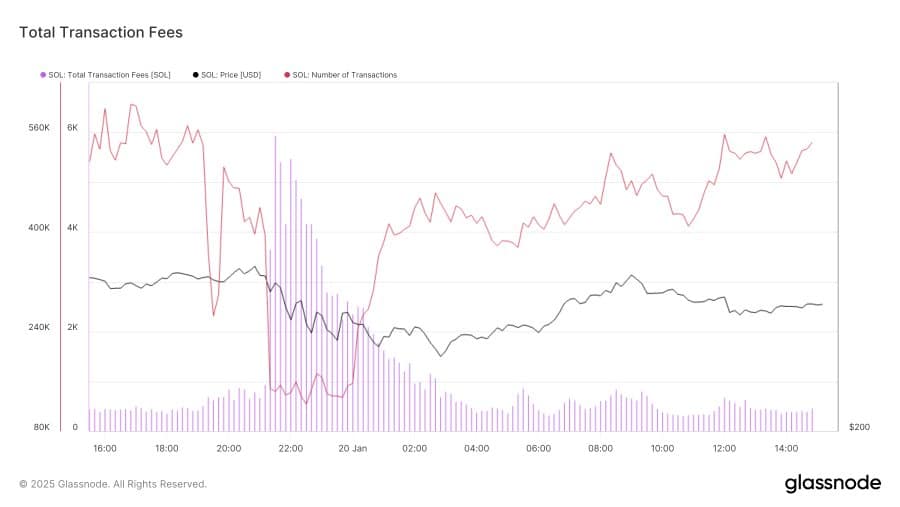Click the 08:00 time axis label
Image resolution: width=900 pixels, height=507 pixels.
click(x=601, y=448)
